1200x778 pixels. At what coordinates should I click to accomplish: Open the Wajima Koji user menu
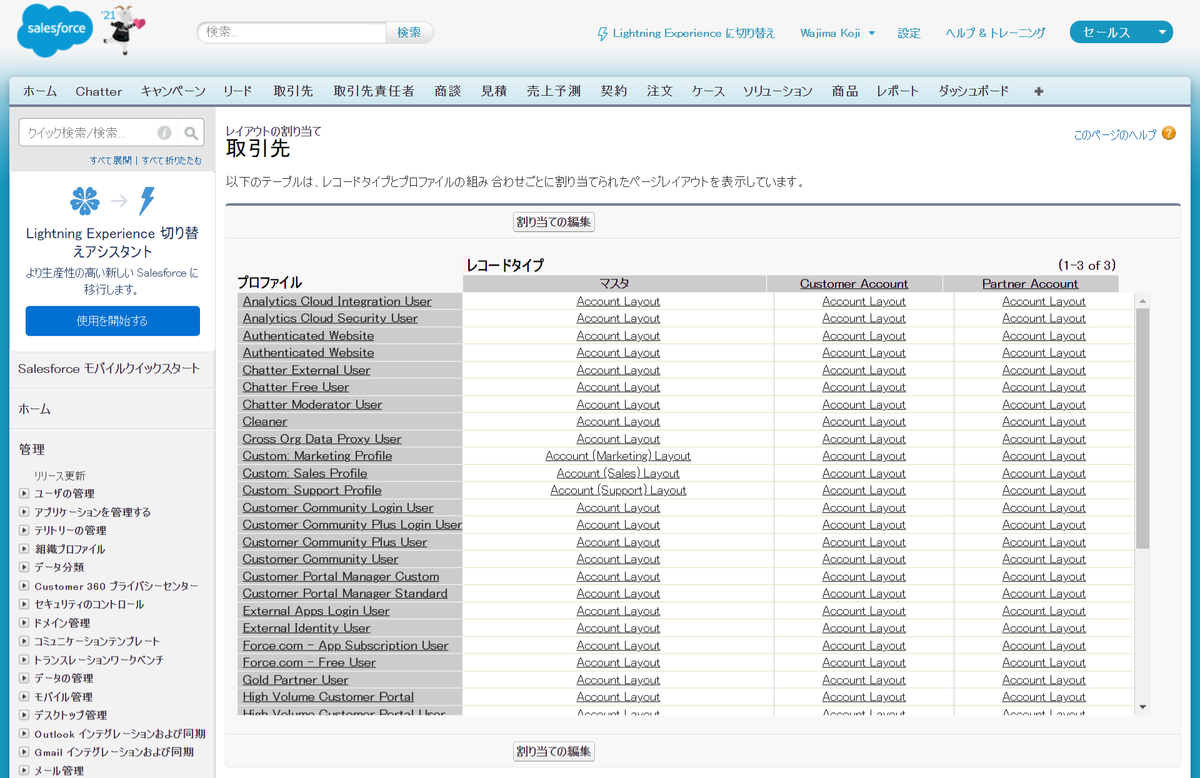(x=837, y=33)
